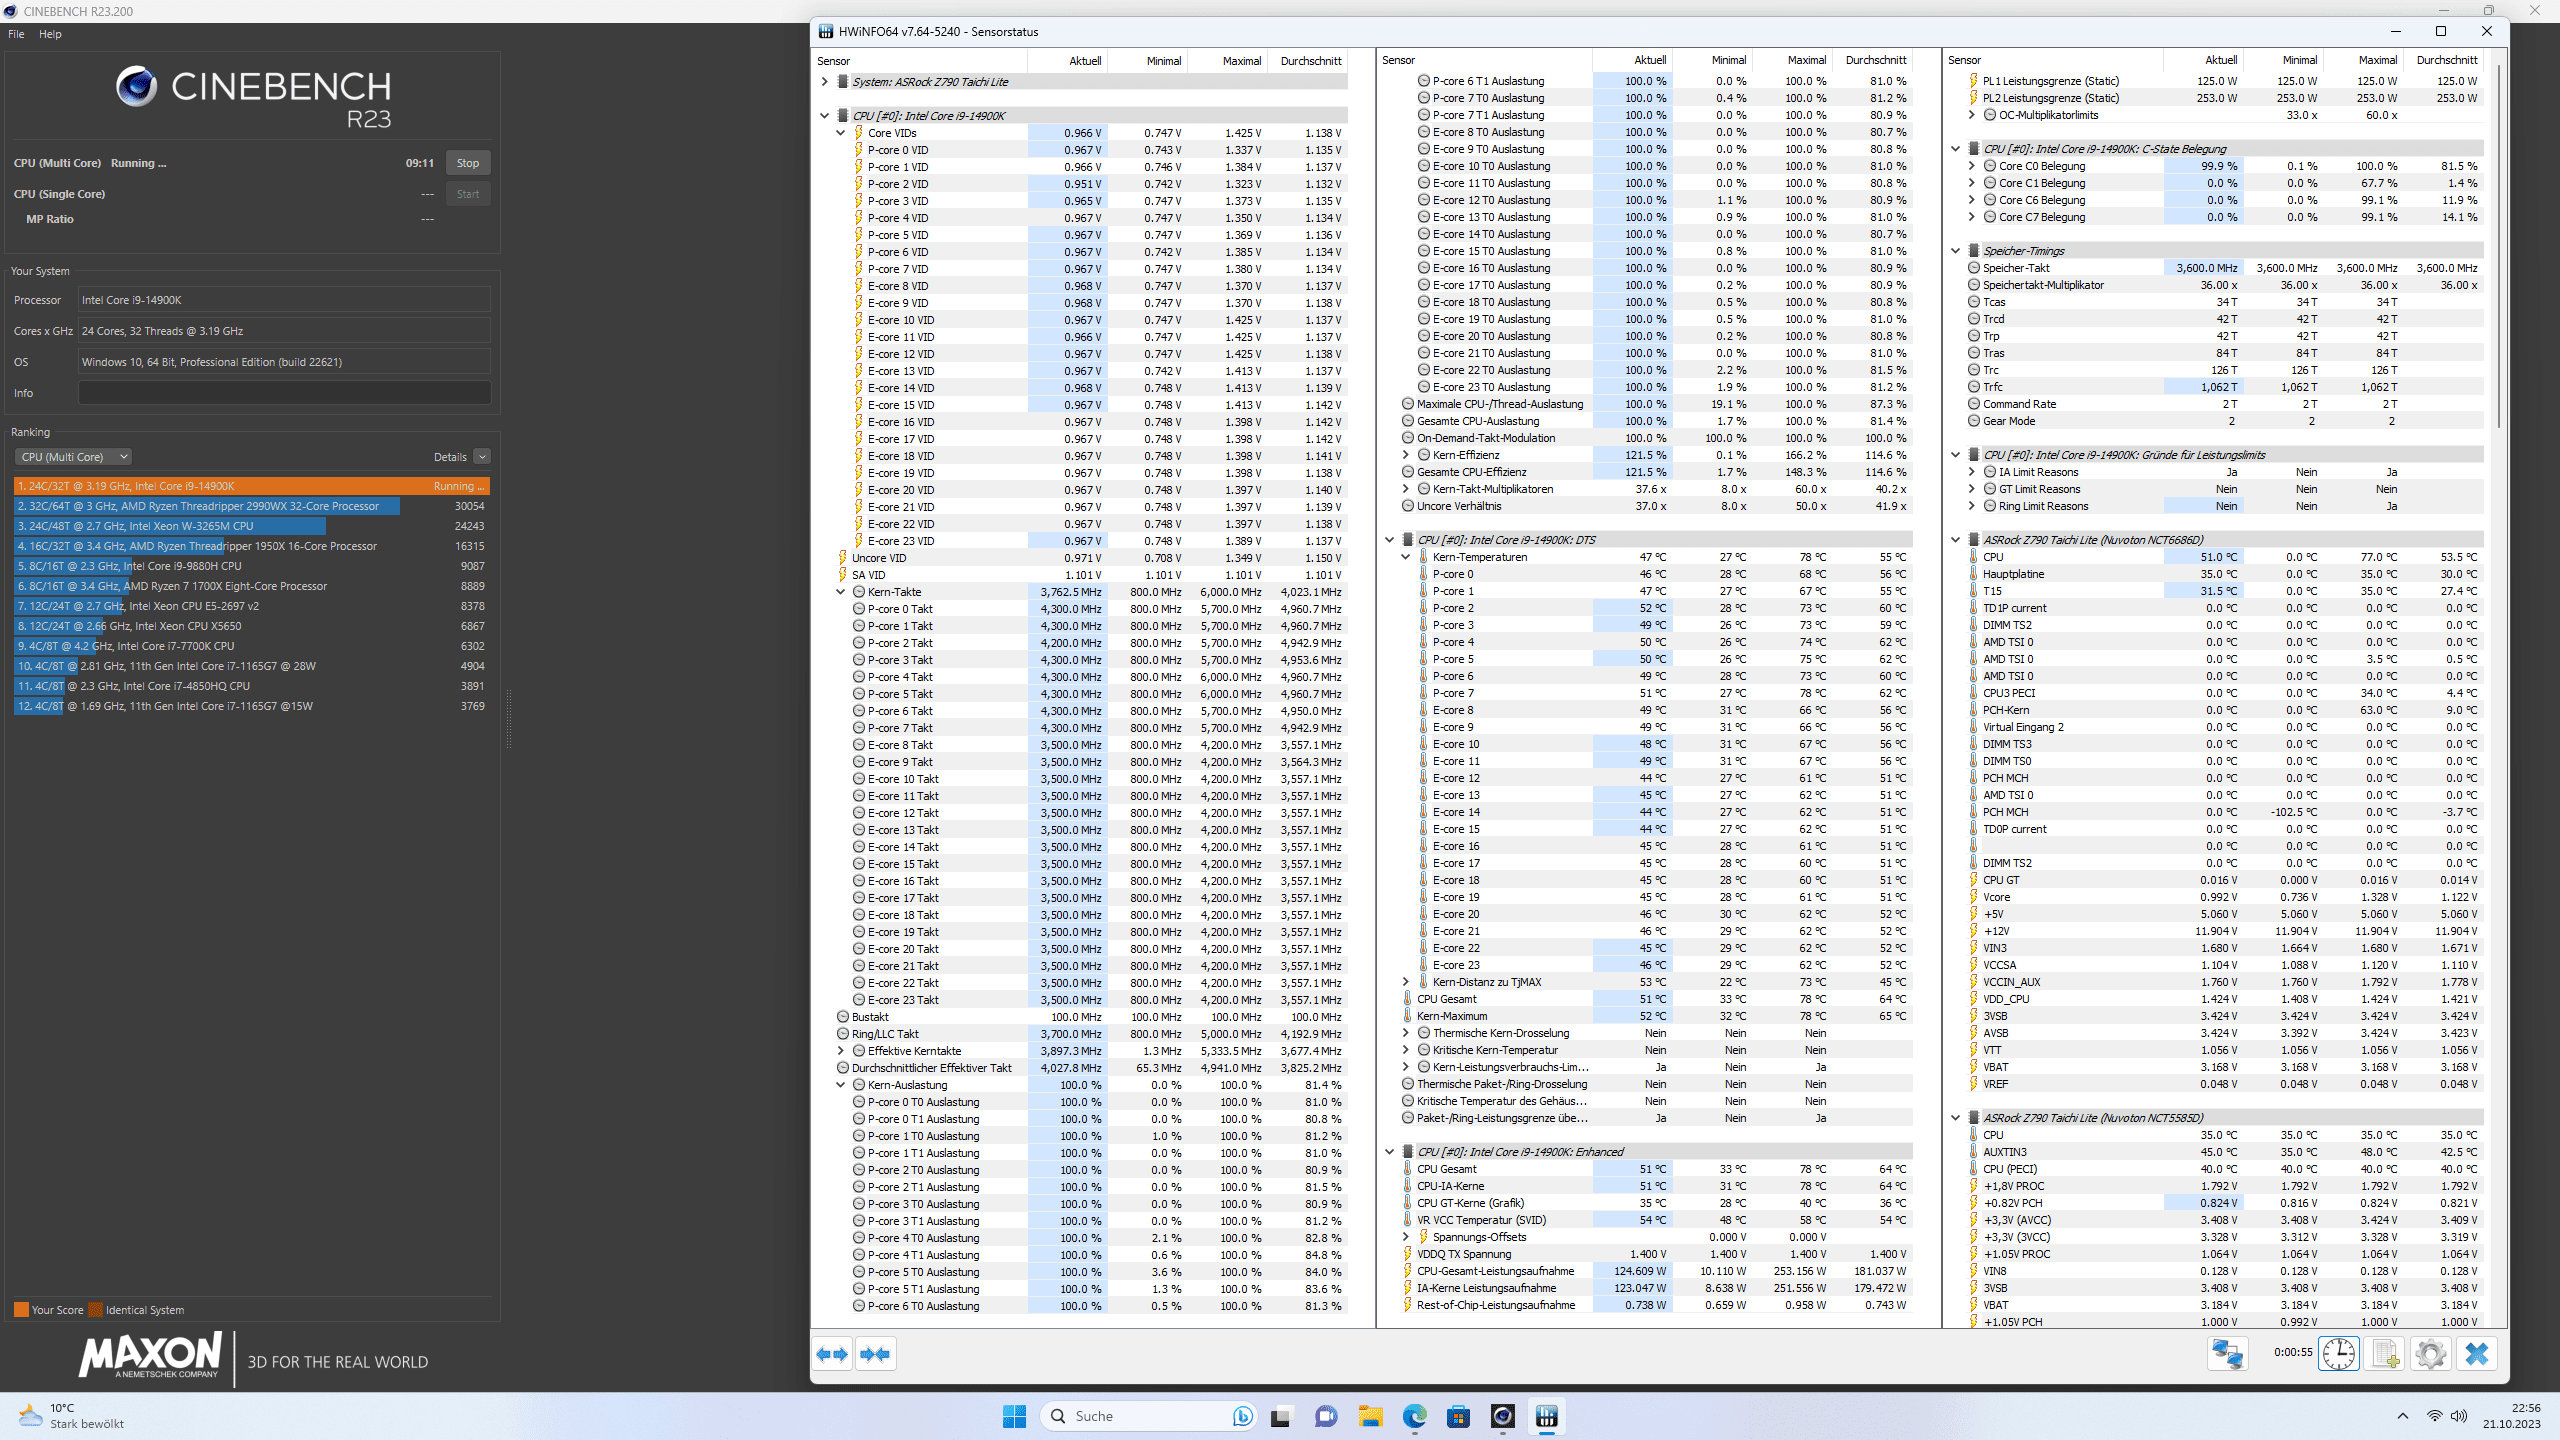Click the reset clock timer icon
Screen dimensions: 2560x1440
[x=2338, y=1354]
